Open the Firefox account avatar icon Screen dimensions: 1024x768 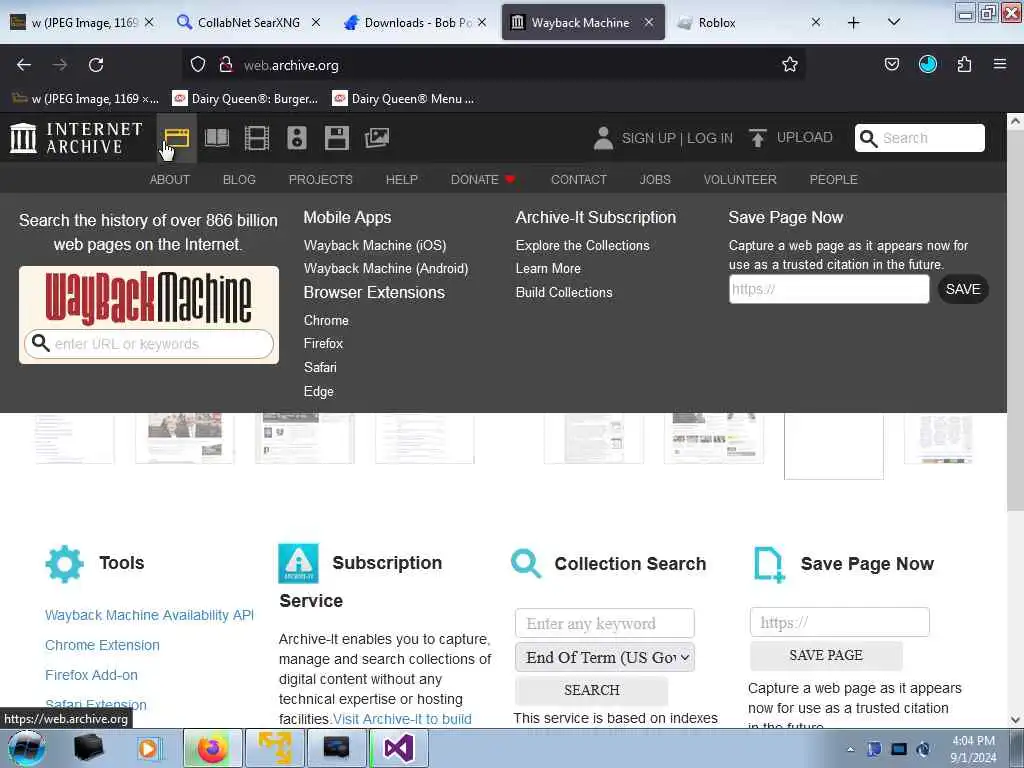pos(927,64)
